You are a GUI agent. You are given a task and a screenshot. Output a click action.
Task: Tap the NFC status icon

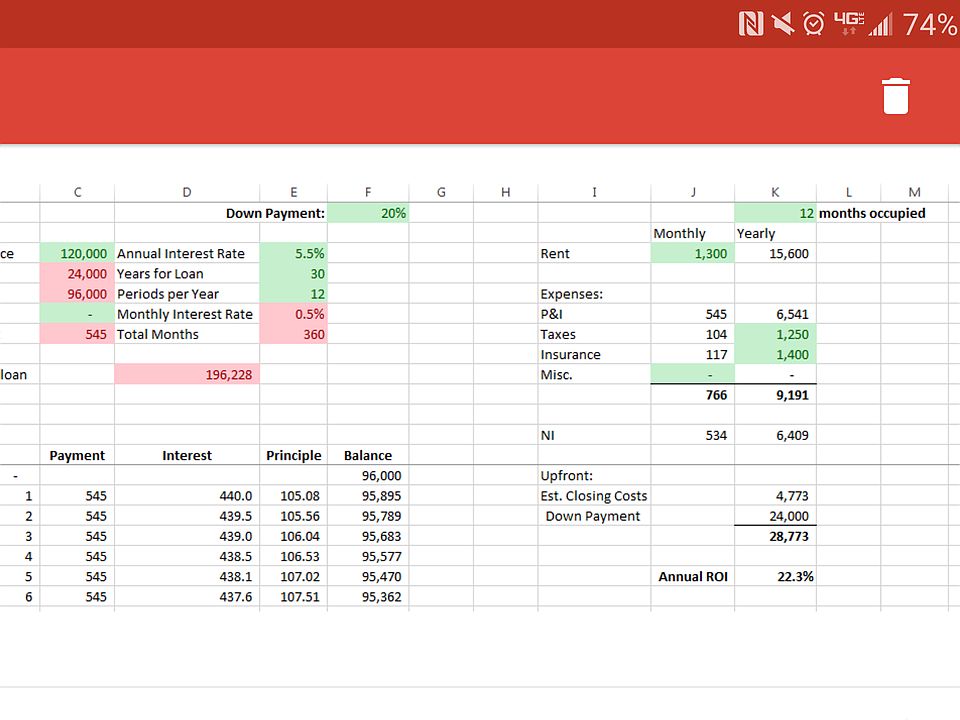click(751, 24)
